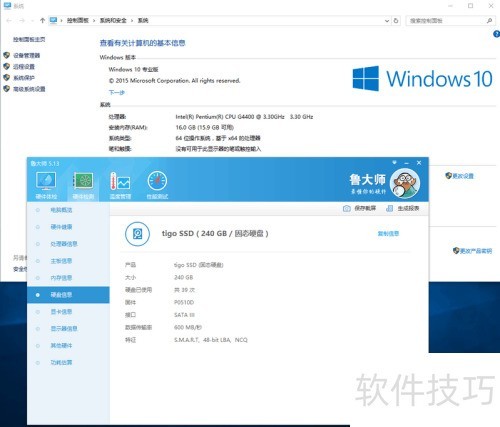Click the up-arrow navigation button

click(42, 21)
